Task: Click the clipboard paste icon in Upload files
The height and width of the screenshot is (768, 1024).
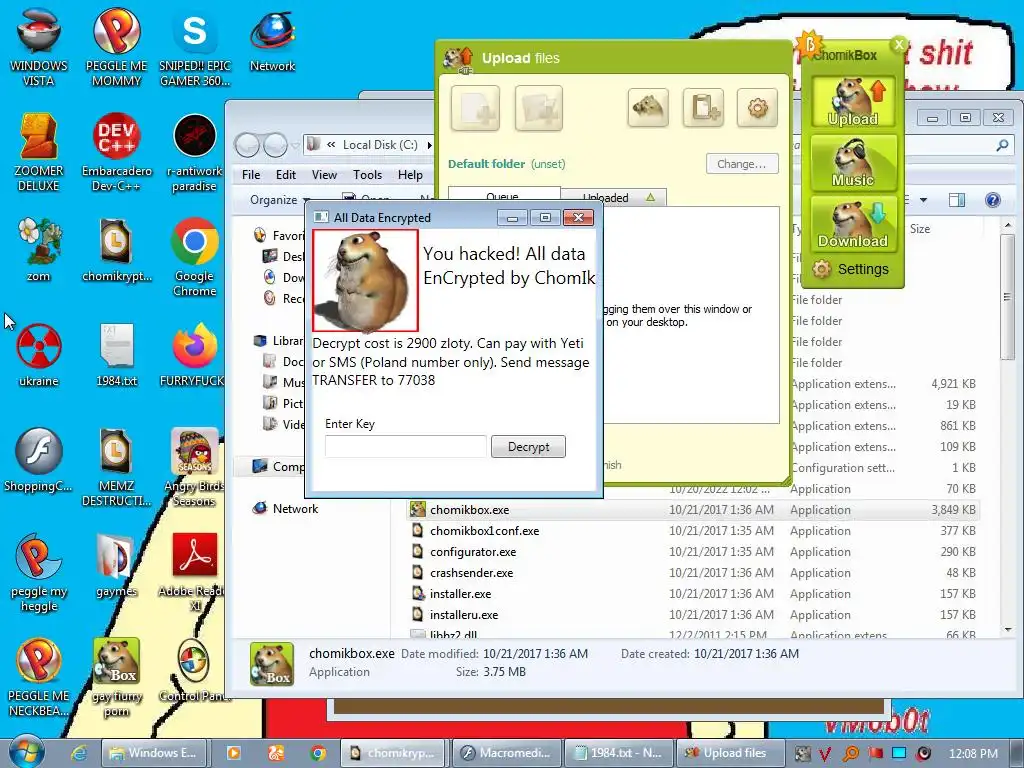Action: (x=703, y=108)
